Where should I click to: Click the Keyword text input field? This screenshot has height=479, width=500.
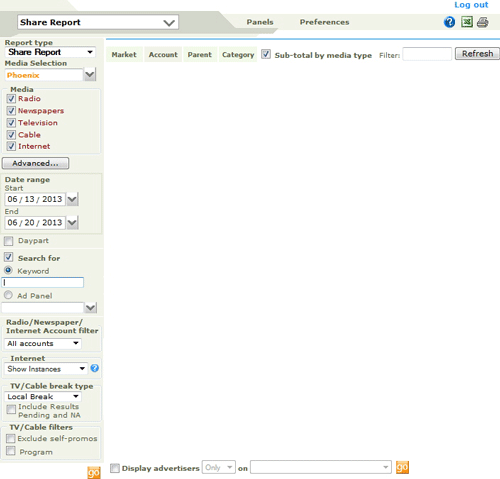tap(43, 282)
